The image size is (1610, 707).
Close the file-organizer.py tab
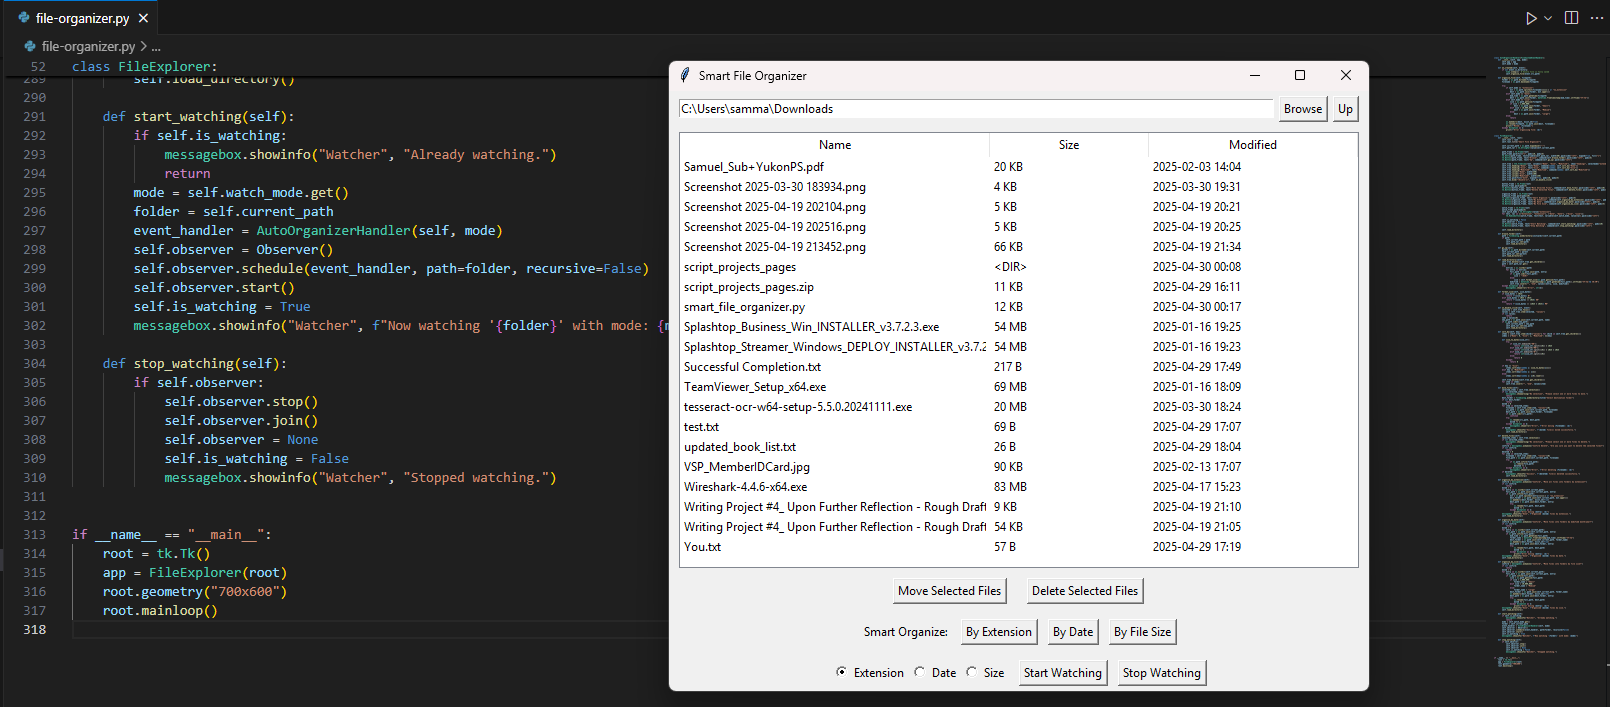144,18
